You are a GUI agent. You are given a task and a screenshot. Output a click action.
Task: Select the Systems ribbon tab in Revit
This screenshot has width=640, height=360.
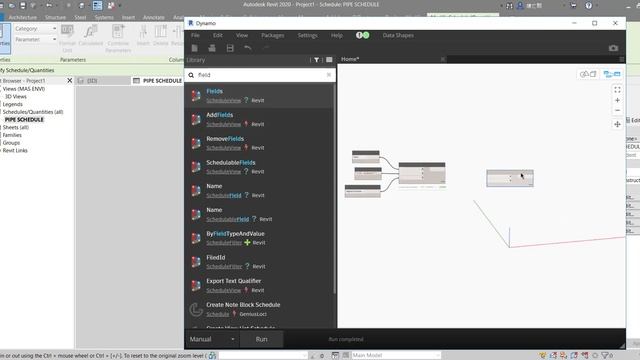pyautogui.click(x=104, y=18)
